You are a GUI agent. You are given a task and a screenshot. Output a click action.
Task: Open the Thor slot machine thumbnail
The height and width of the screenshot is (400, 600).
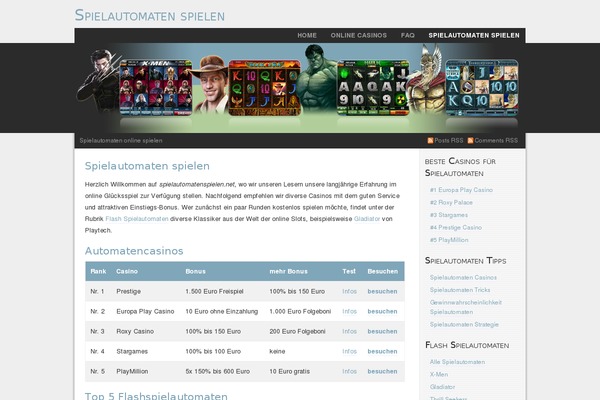point(482,88)
